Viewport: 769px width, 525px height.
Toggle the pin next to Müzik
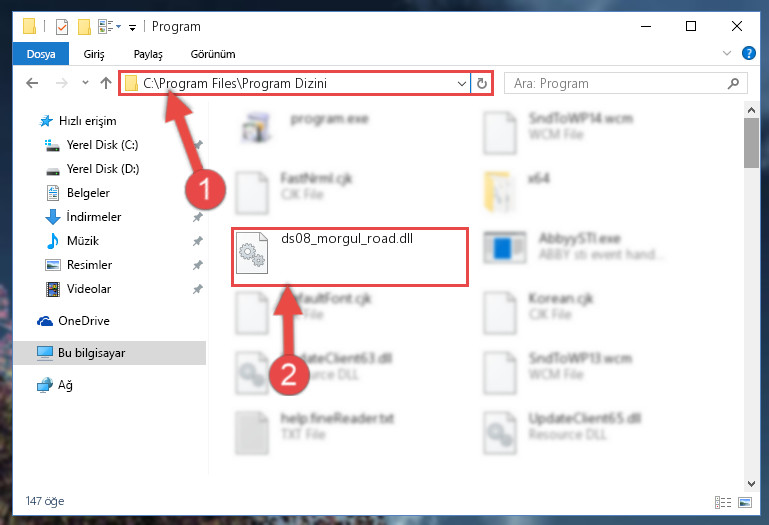(198, 241)
